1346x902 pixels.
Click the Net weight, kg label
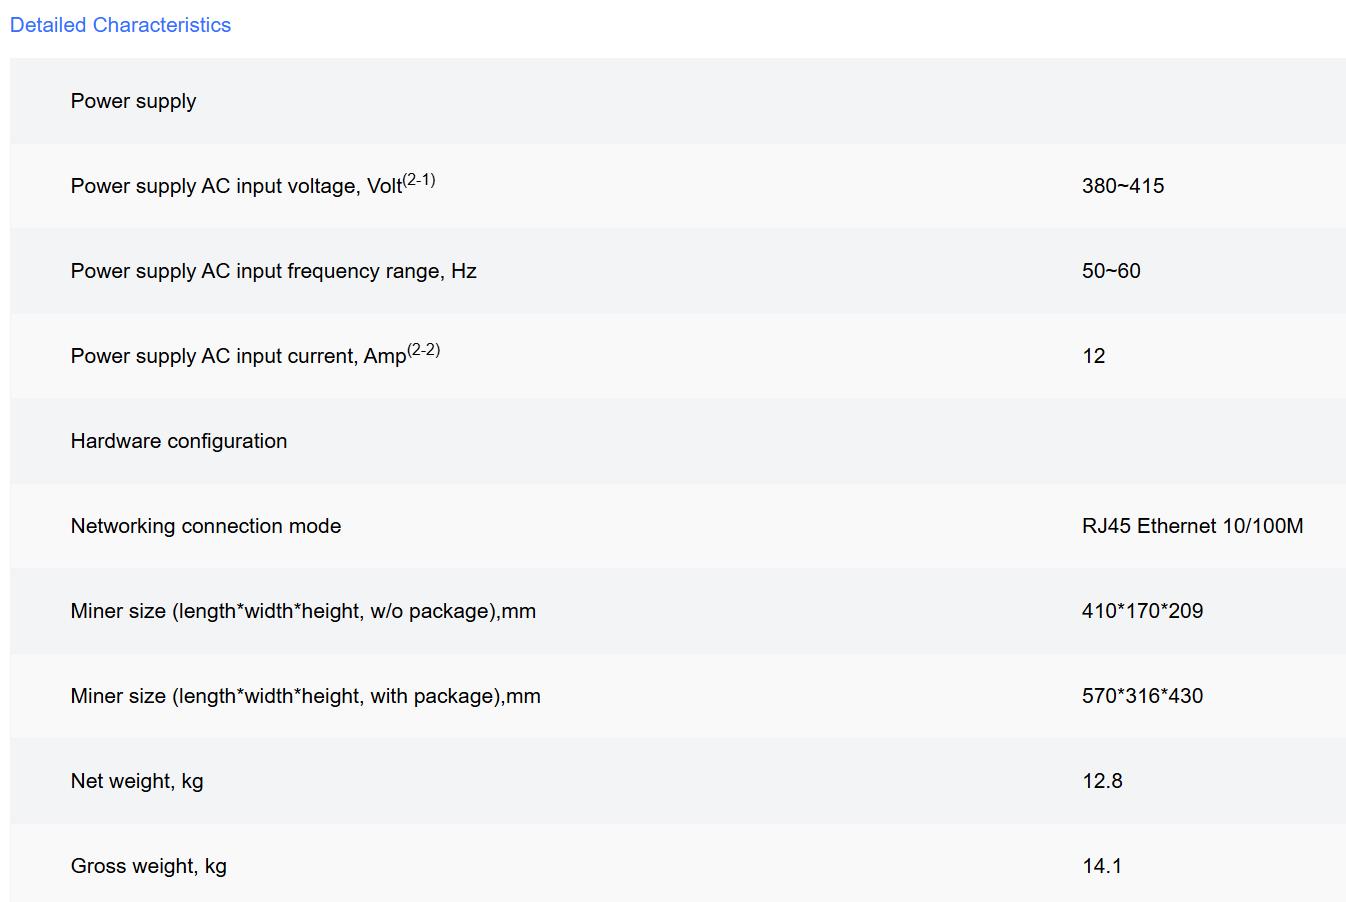[137, 781]
